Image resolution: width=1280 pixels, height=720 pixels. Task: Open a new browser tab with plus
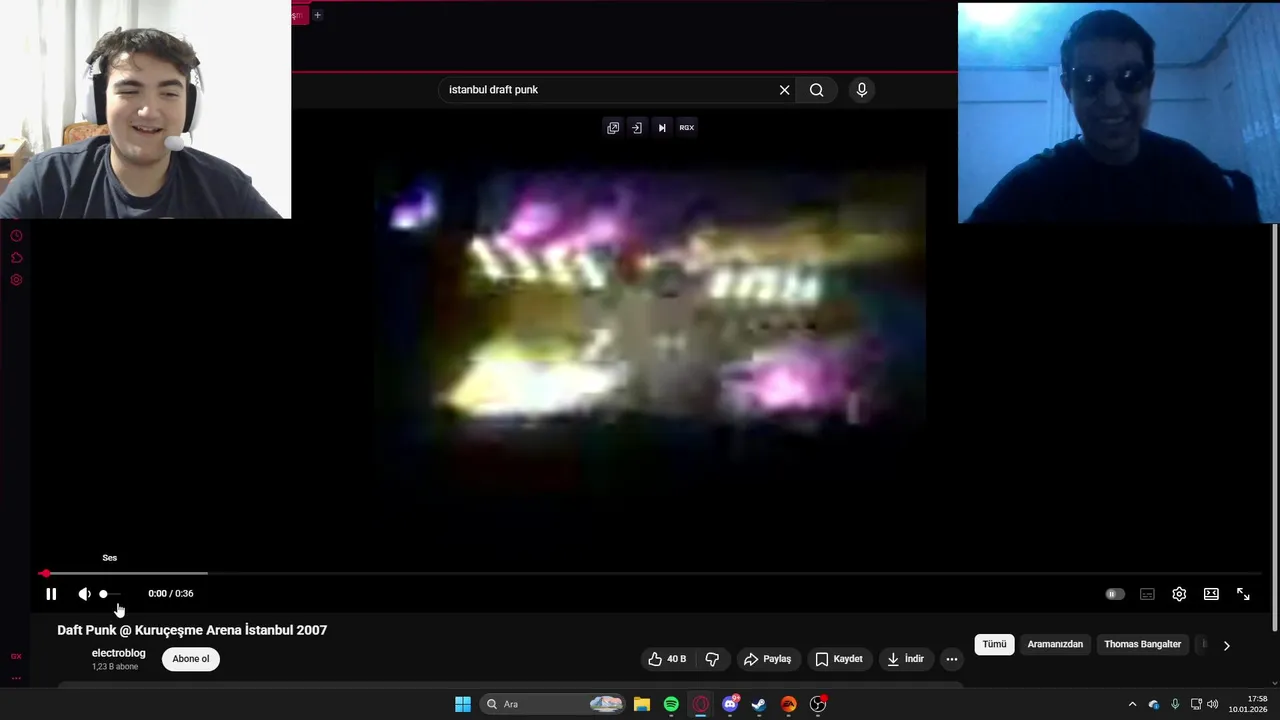[x=317, y=15]
